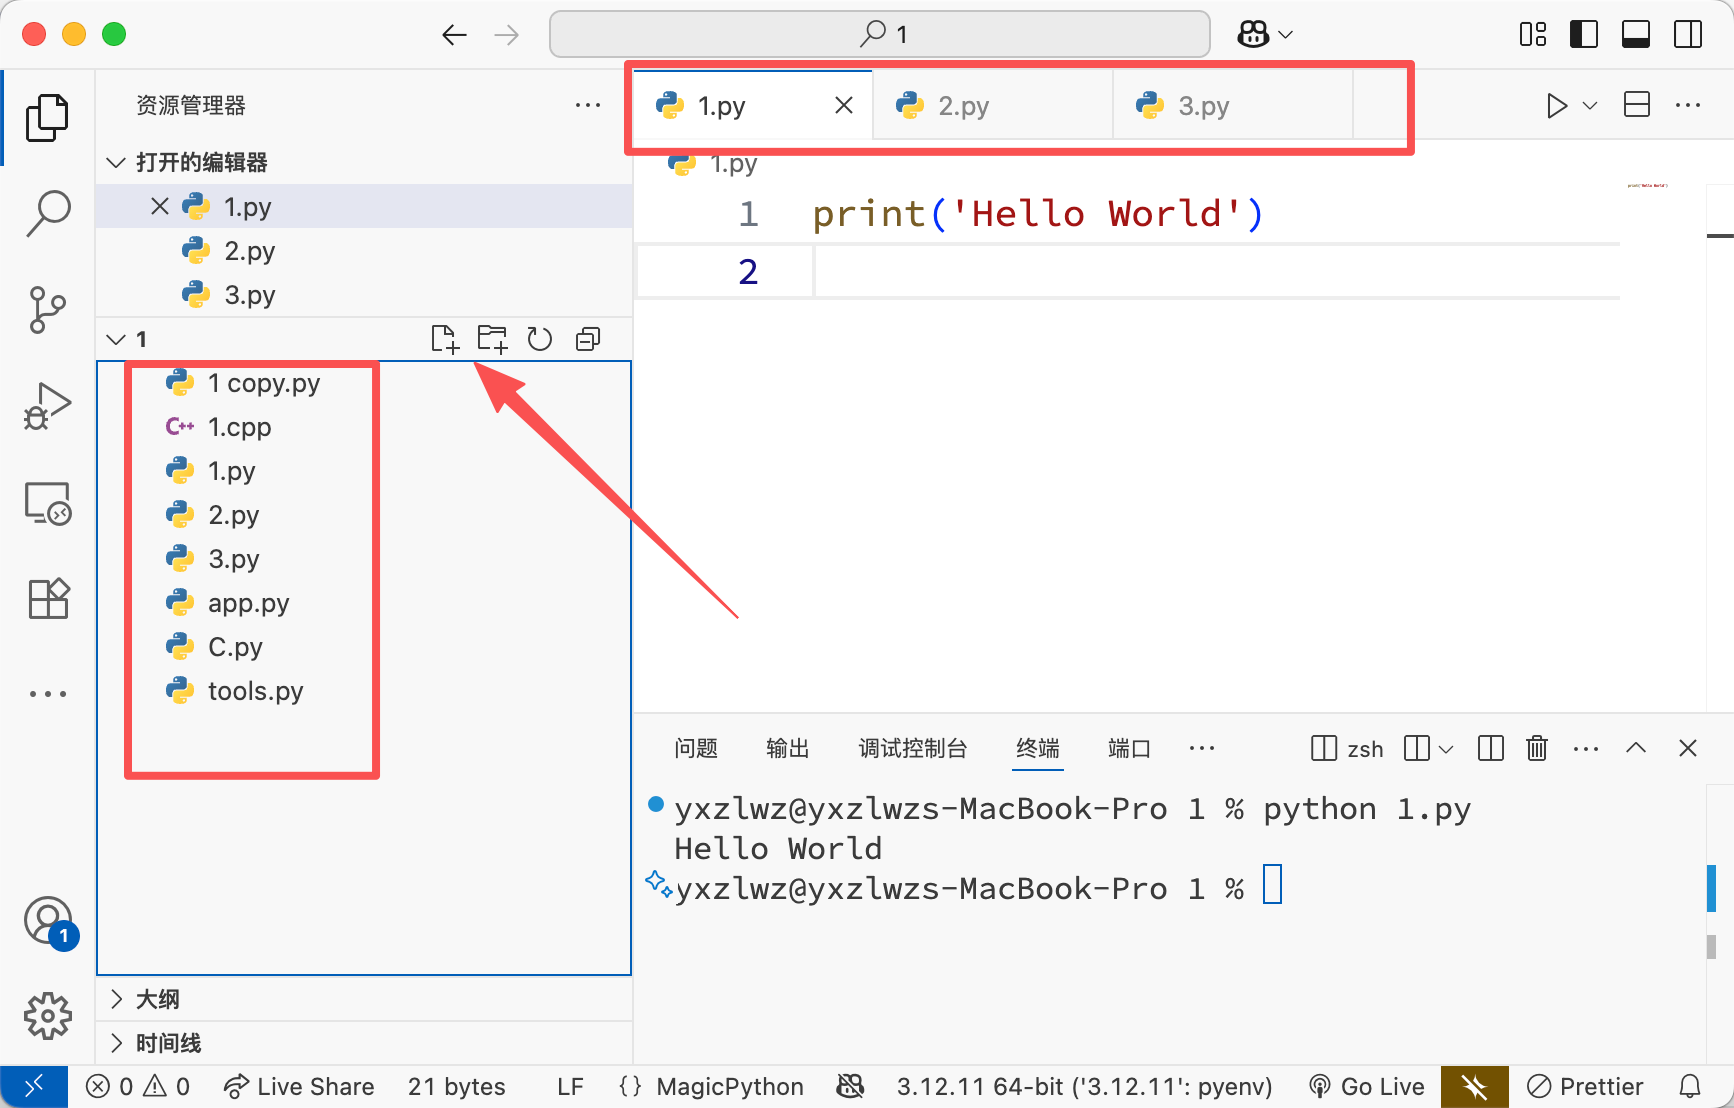Refresh the explorer file list
This screenshot has height=1108, width=1734.
pyautogui.click(x=540, y=339)
